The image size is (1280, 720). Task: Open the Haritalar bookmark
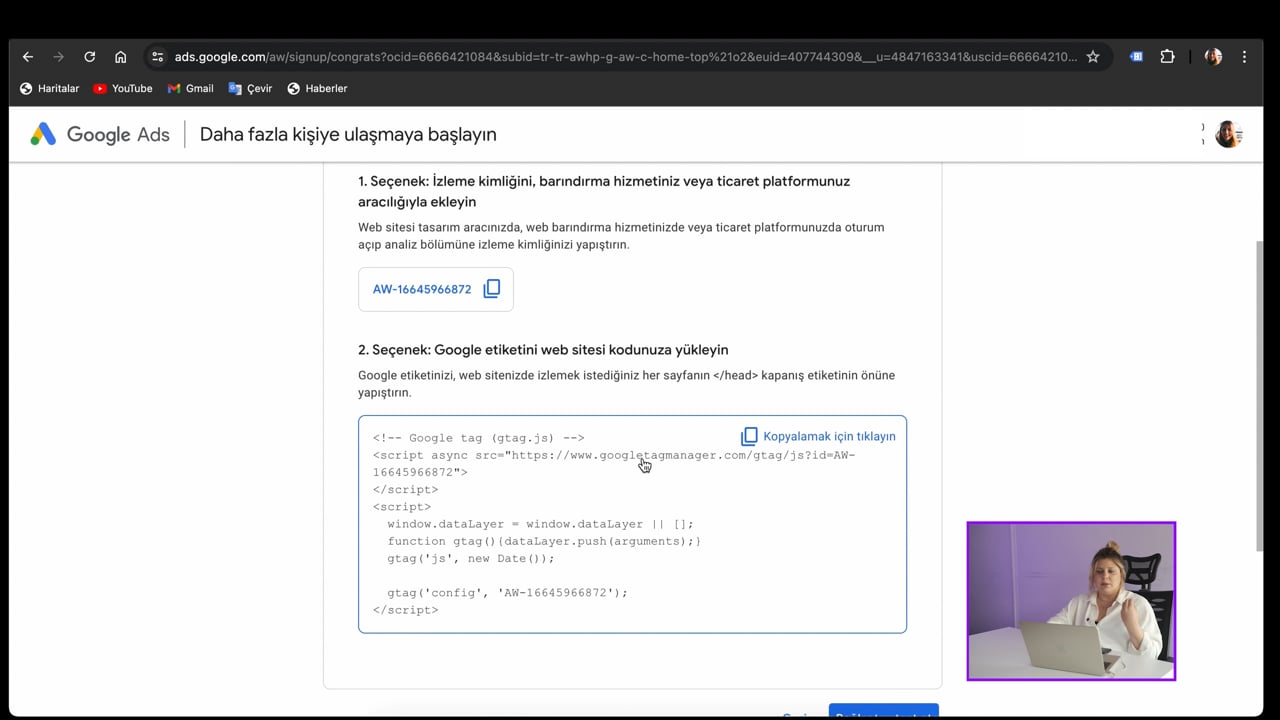click(49, 88)
